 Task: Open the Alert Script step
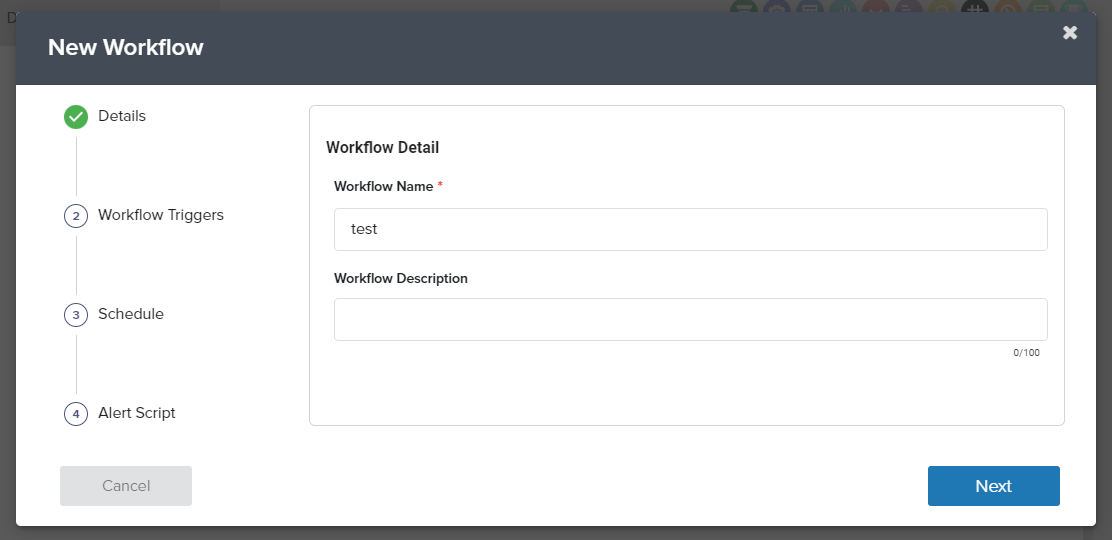120,413
